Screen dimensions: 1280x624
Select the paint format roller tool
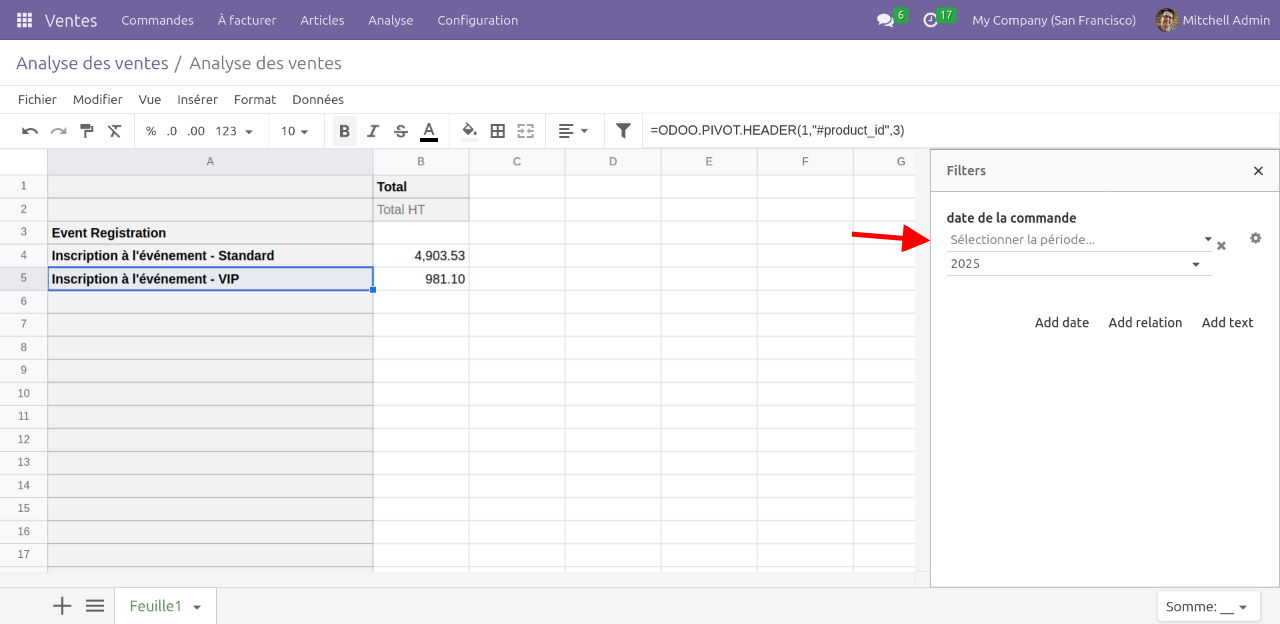click(87, 131)
